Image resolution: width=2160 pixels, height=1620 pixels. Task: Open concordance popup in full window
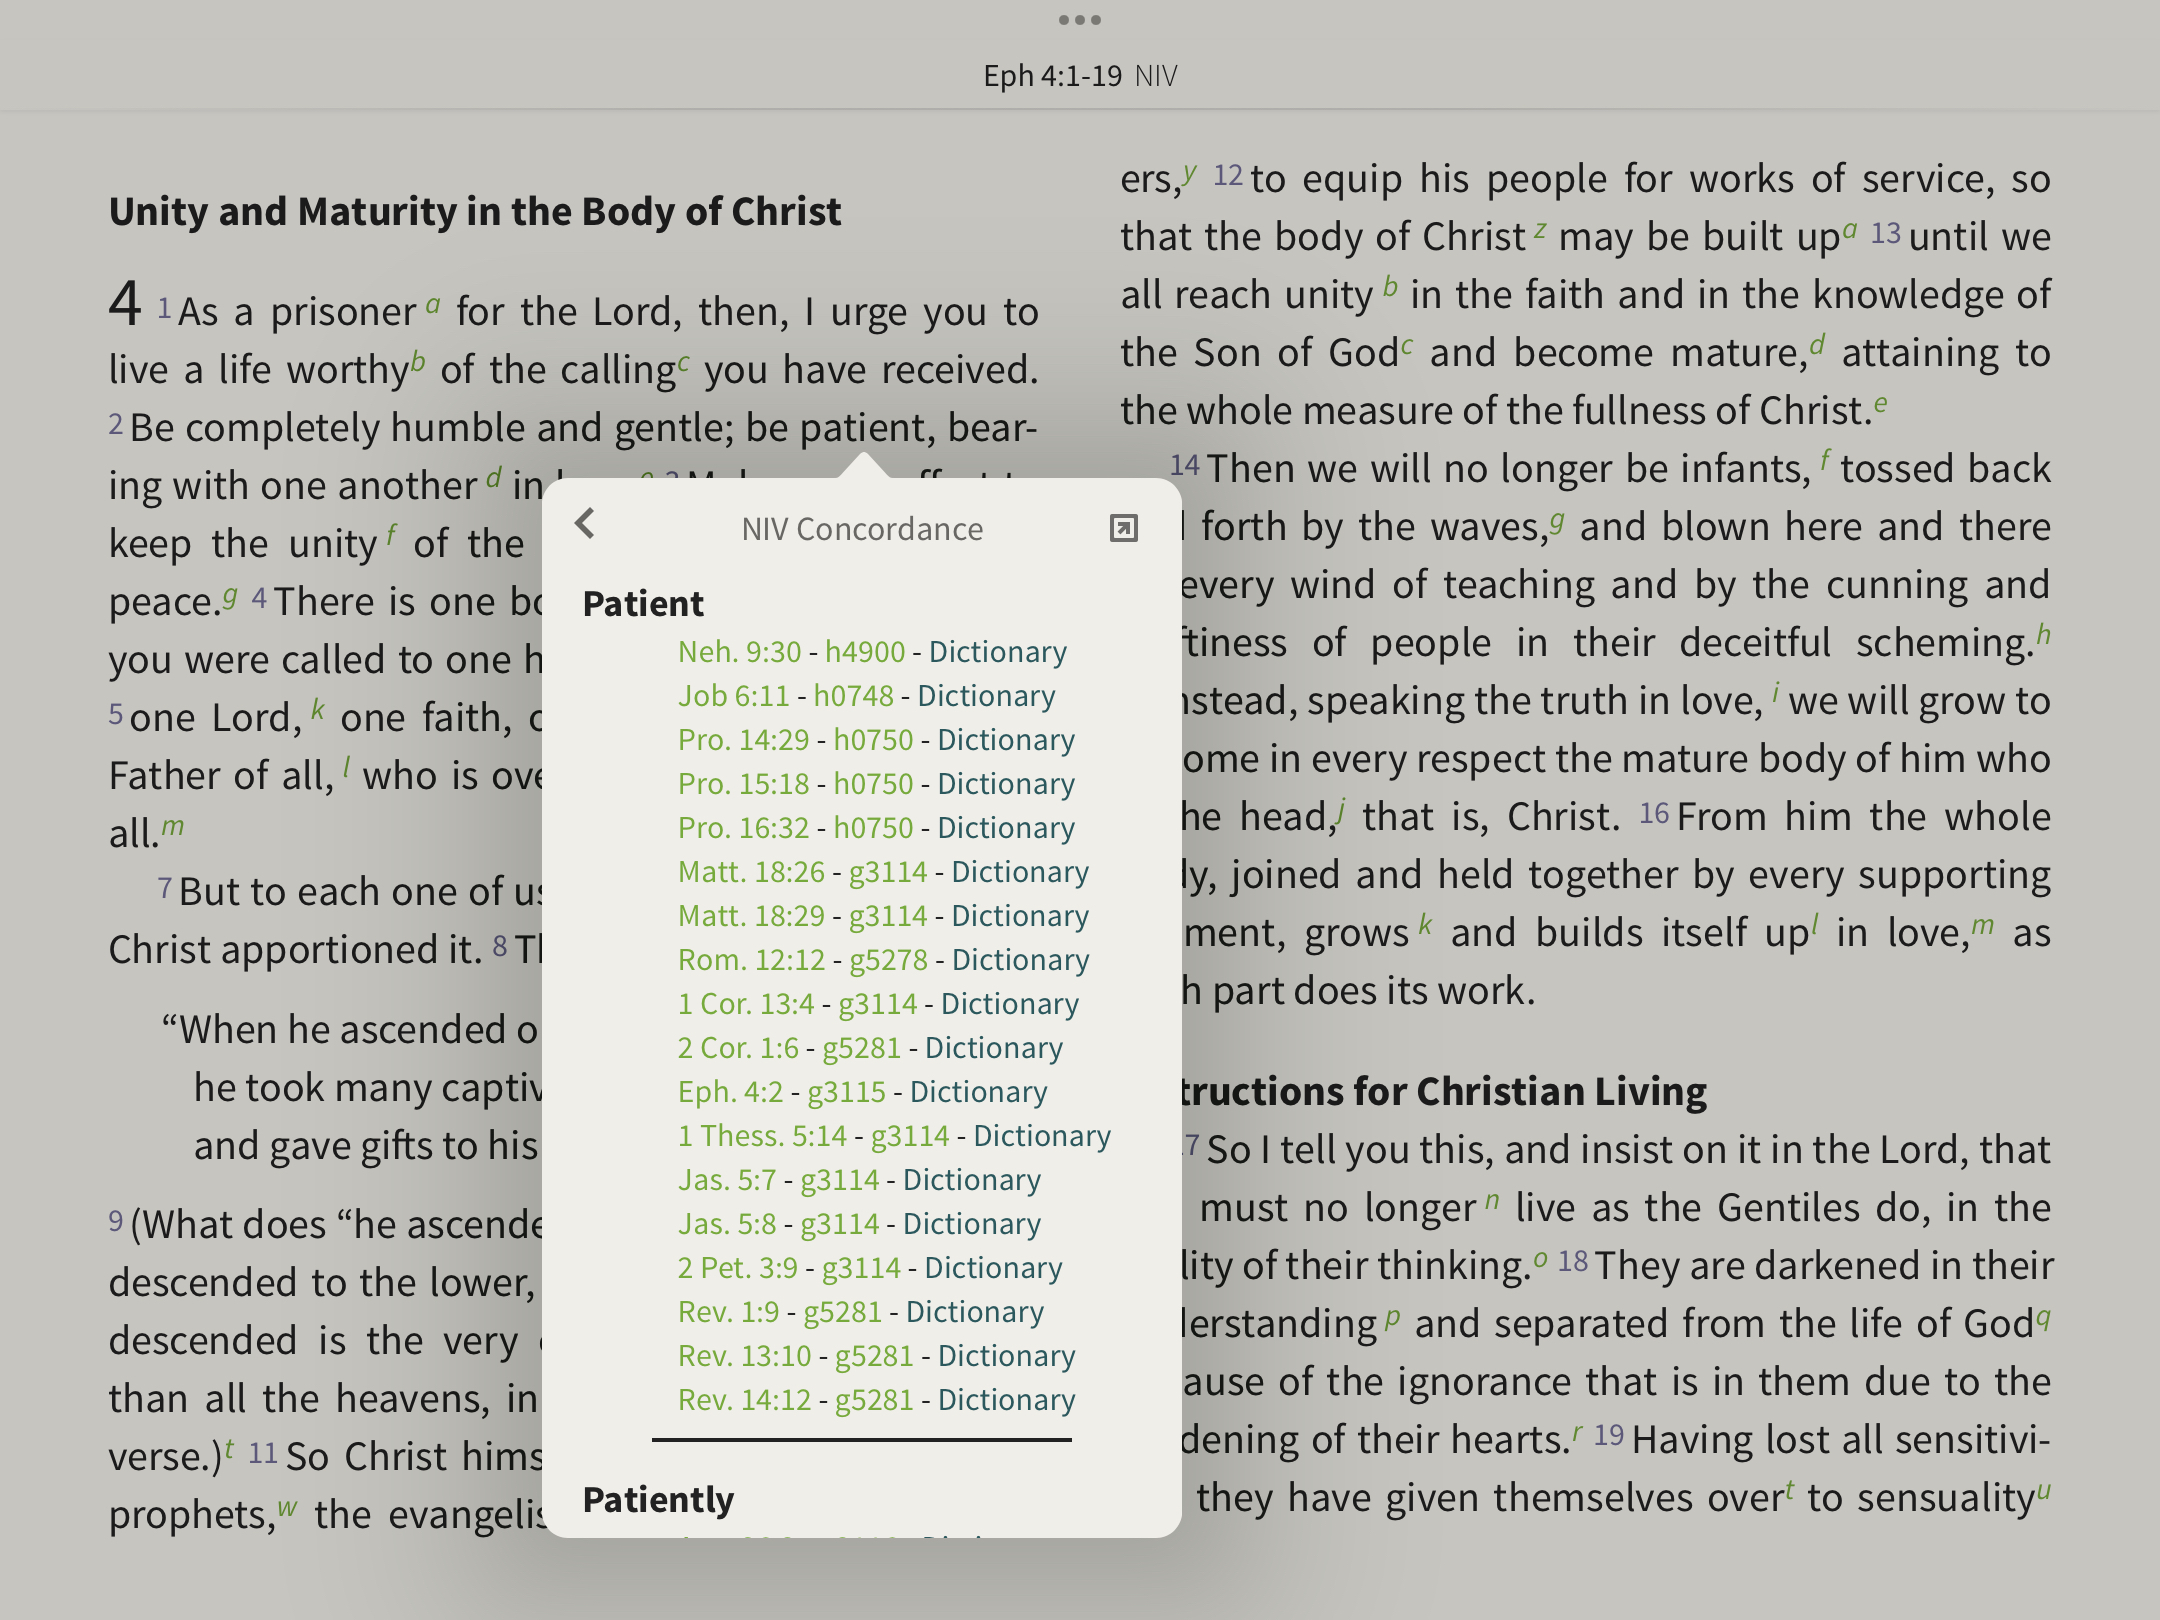[x=1123, y=528]
